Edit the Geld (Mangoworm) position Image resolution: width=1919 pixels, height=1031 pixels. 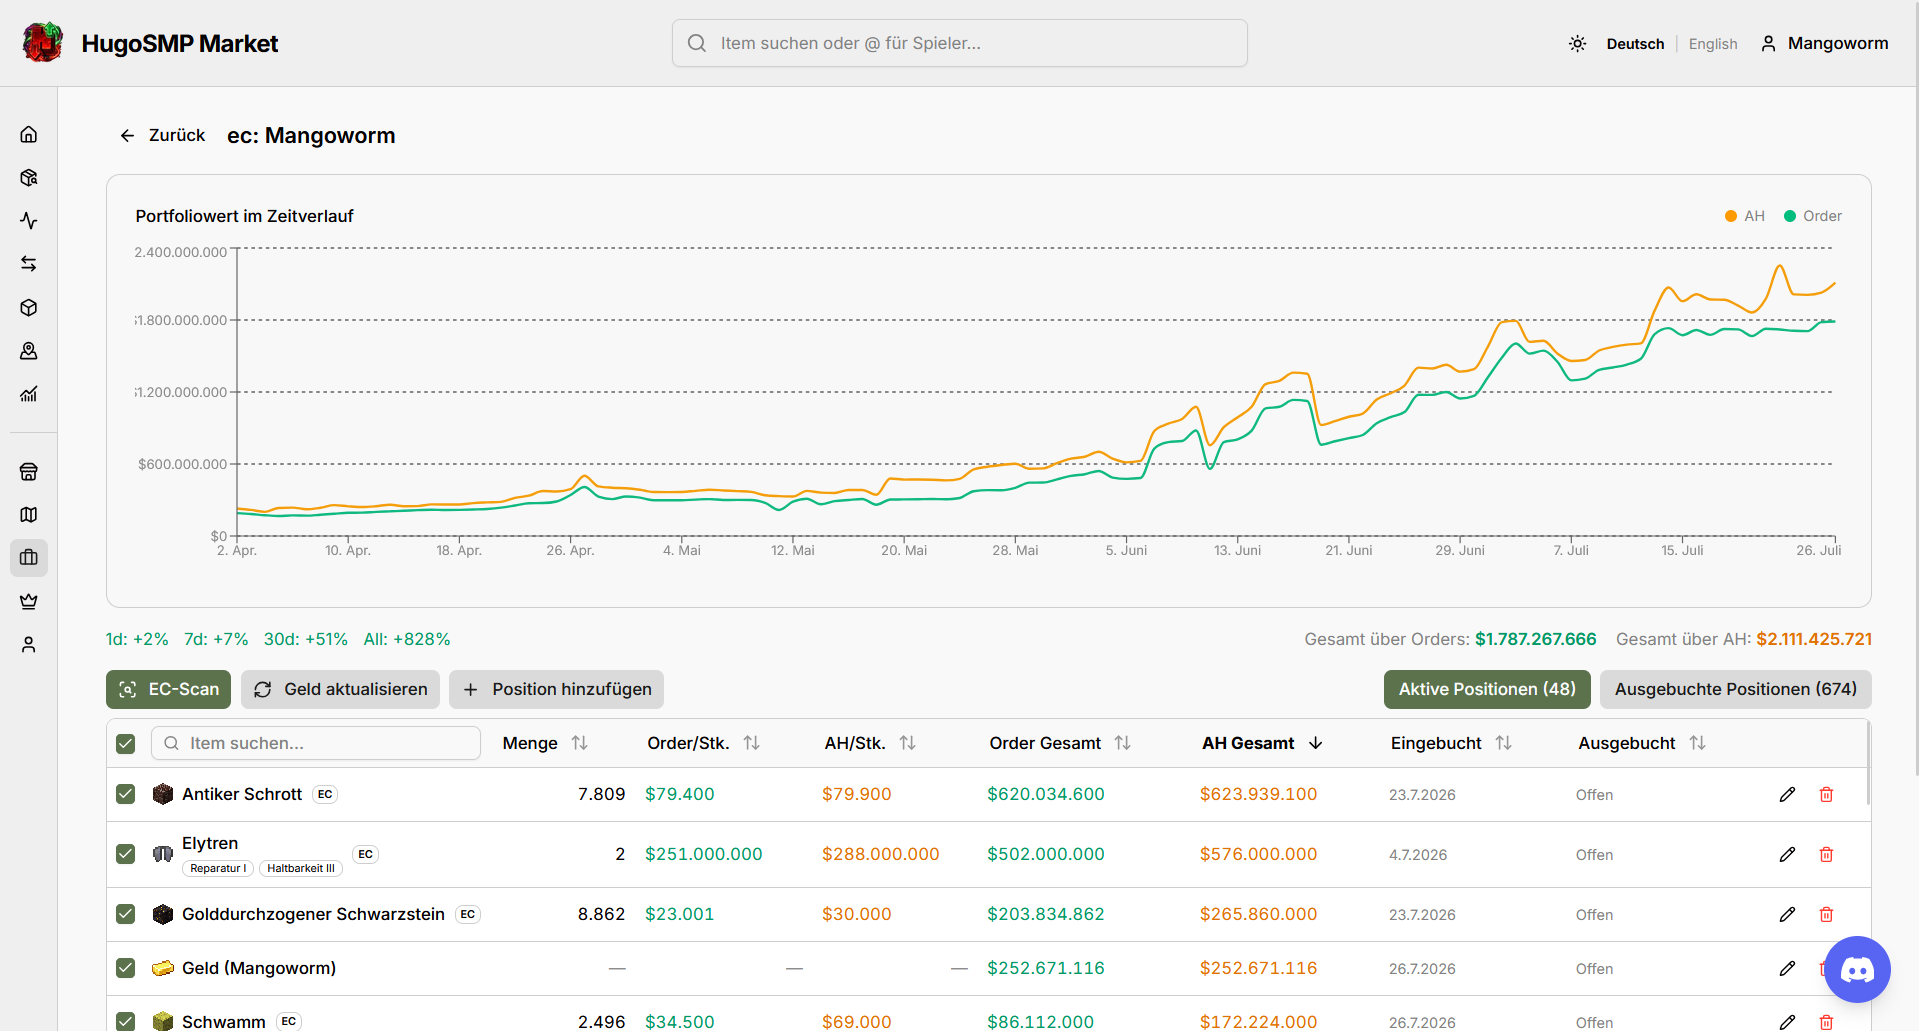pos(1787,969)
